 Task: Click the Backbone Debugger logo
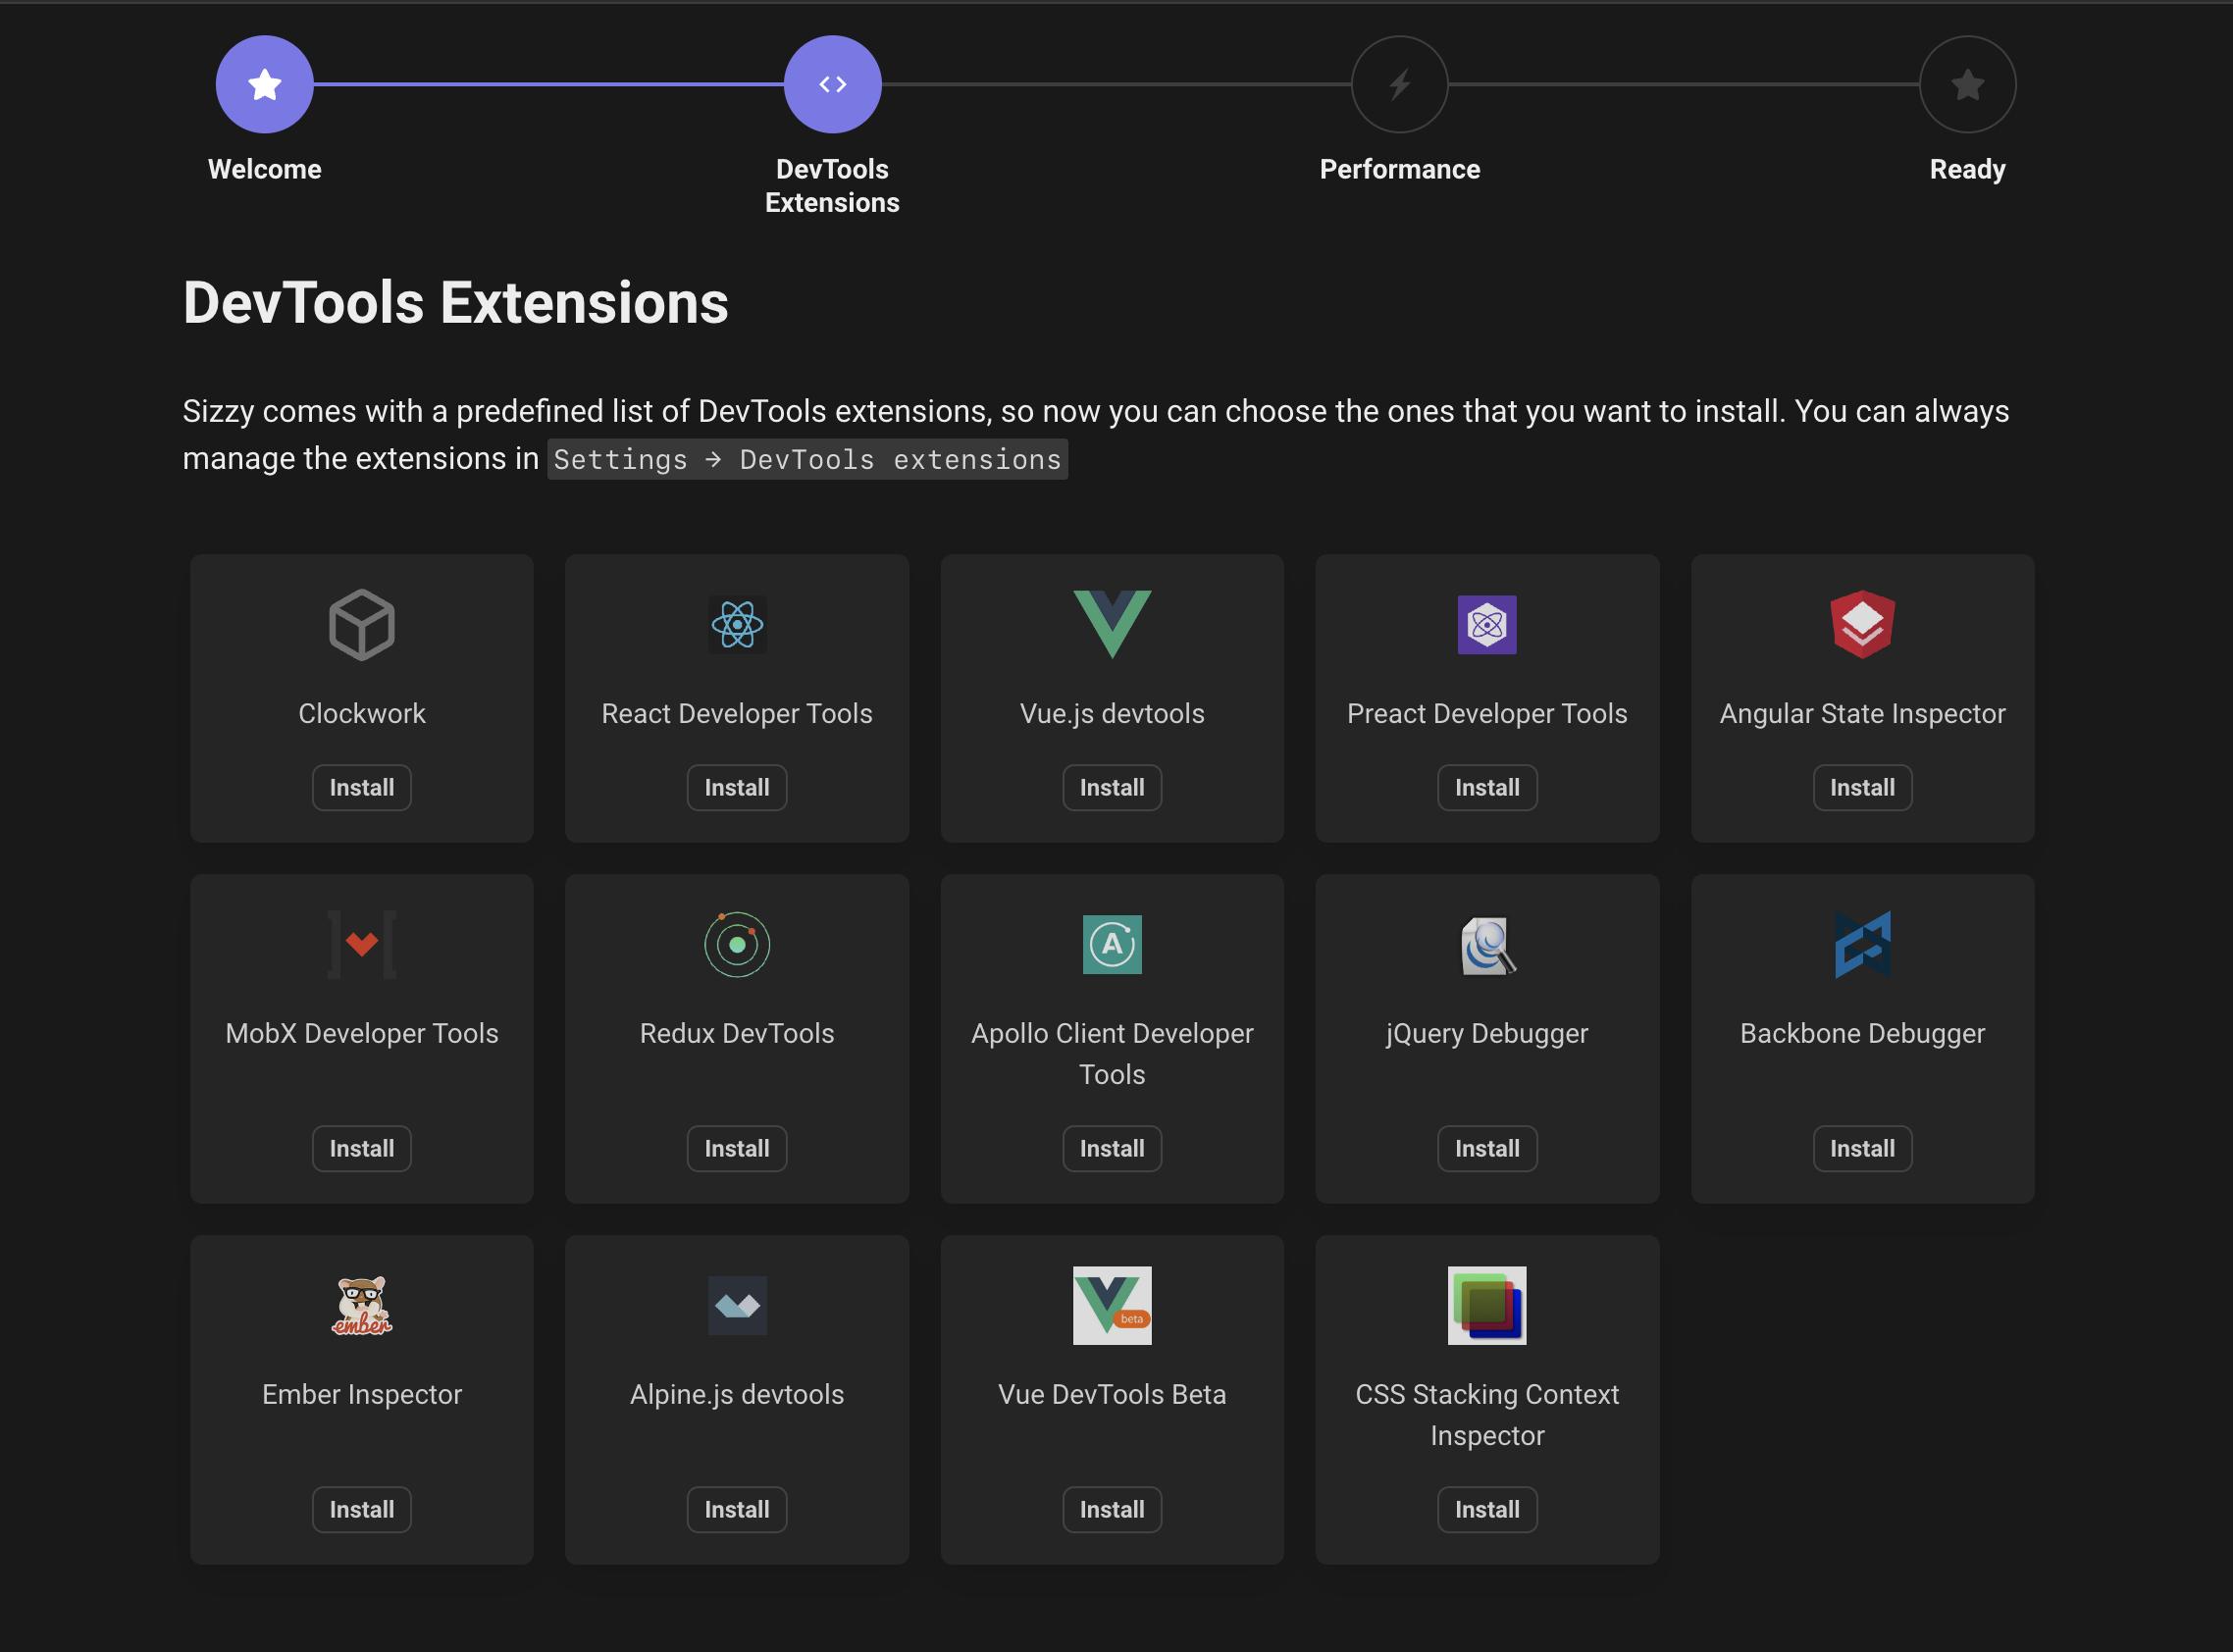pos(1861,944)
